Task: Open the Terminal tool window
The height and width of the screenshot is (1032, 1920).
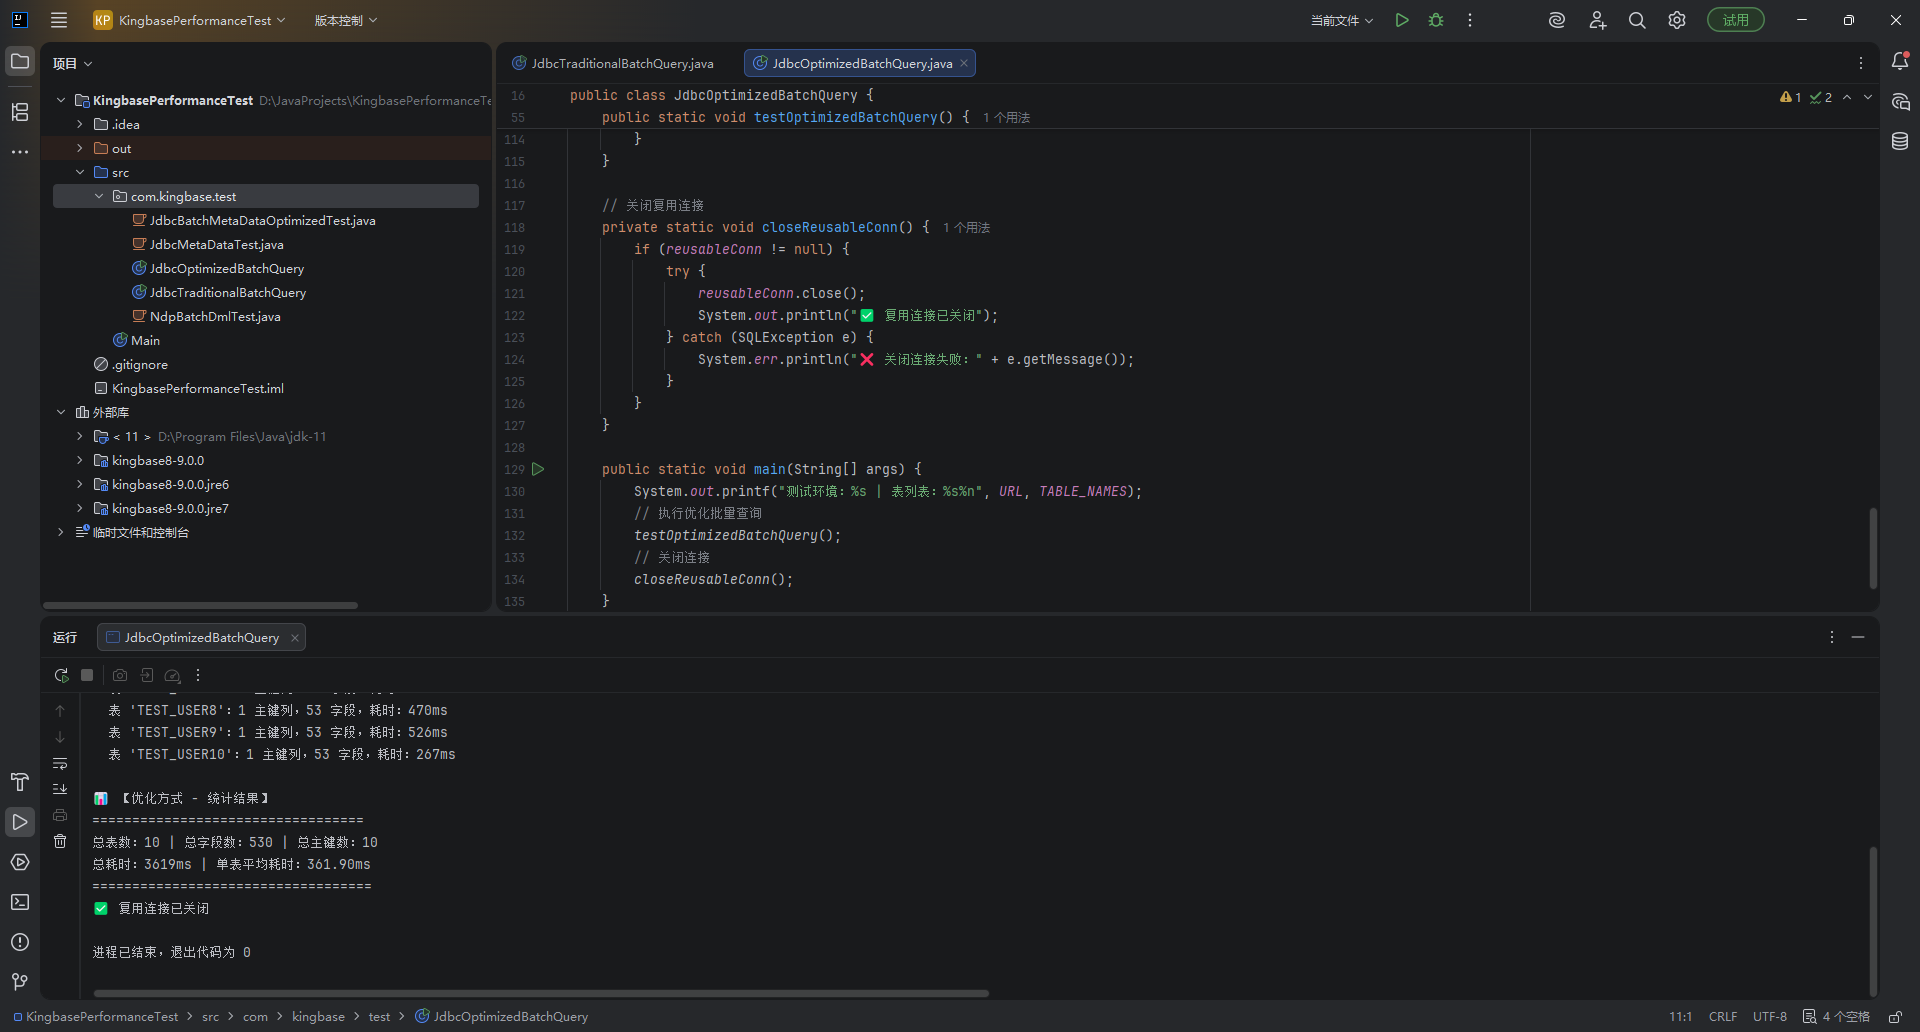Action: [x=20, y=902]
